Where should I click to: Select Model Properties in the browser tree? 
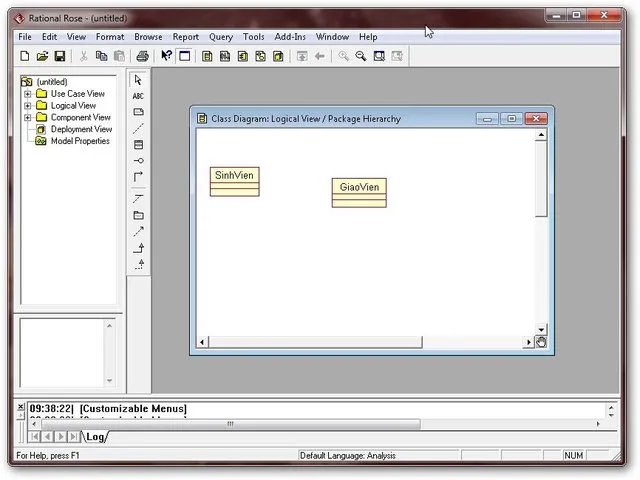click(79, 141)
